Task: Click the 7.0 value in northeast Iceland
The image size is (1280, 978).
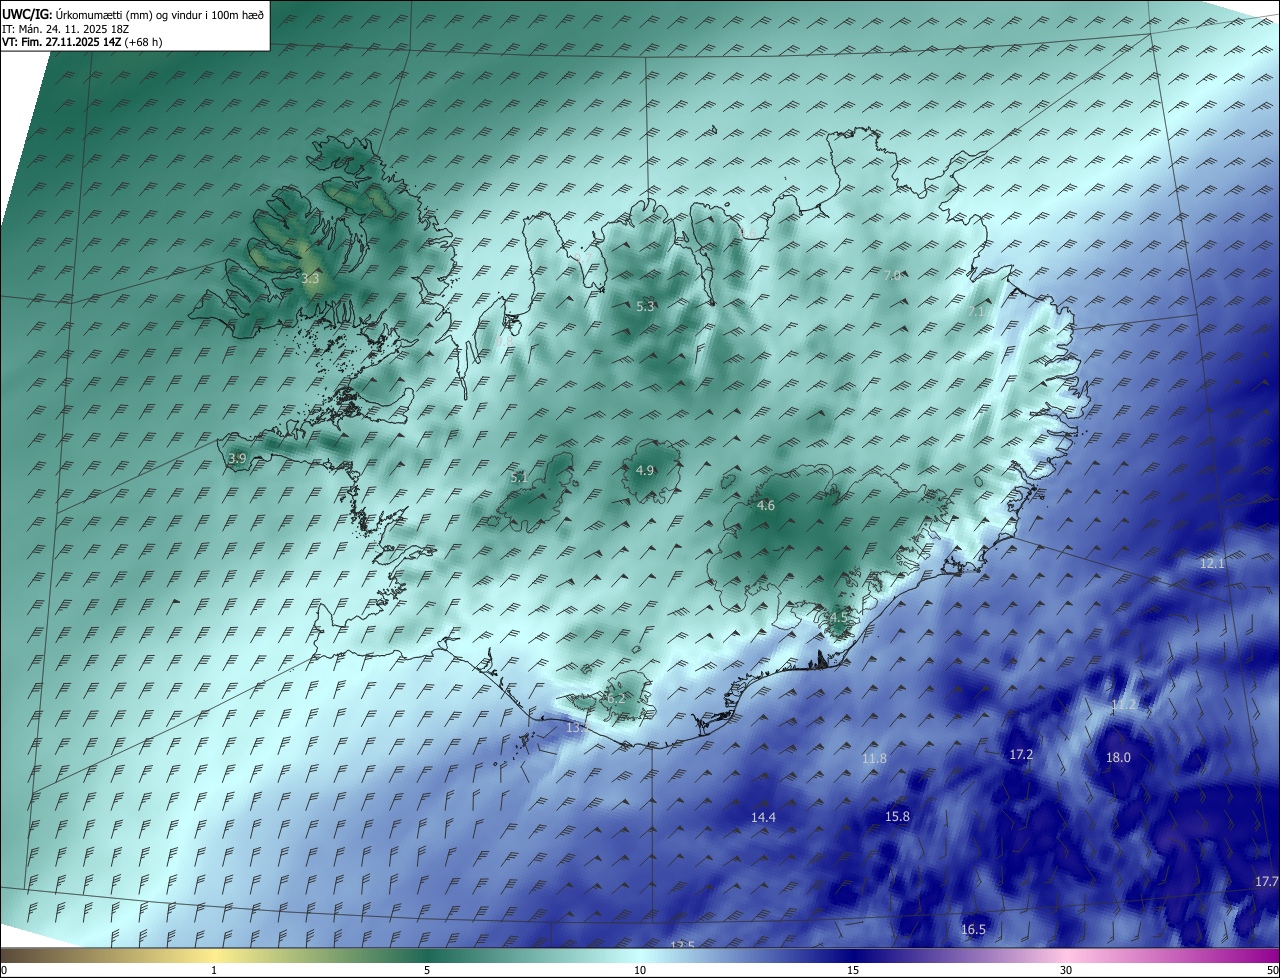Action: [892, 275]
